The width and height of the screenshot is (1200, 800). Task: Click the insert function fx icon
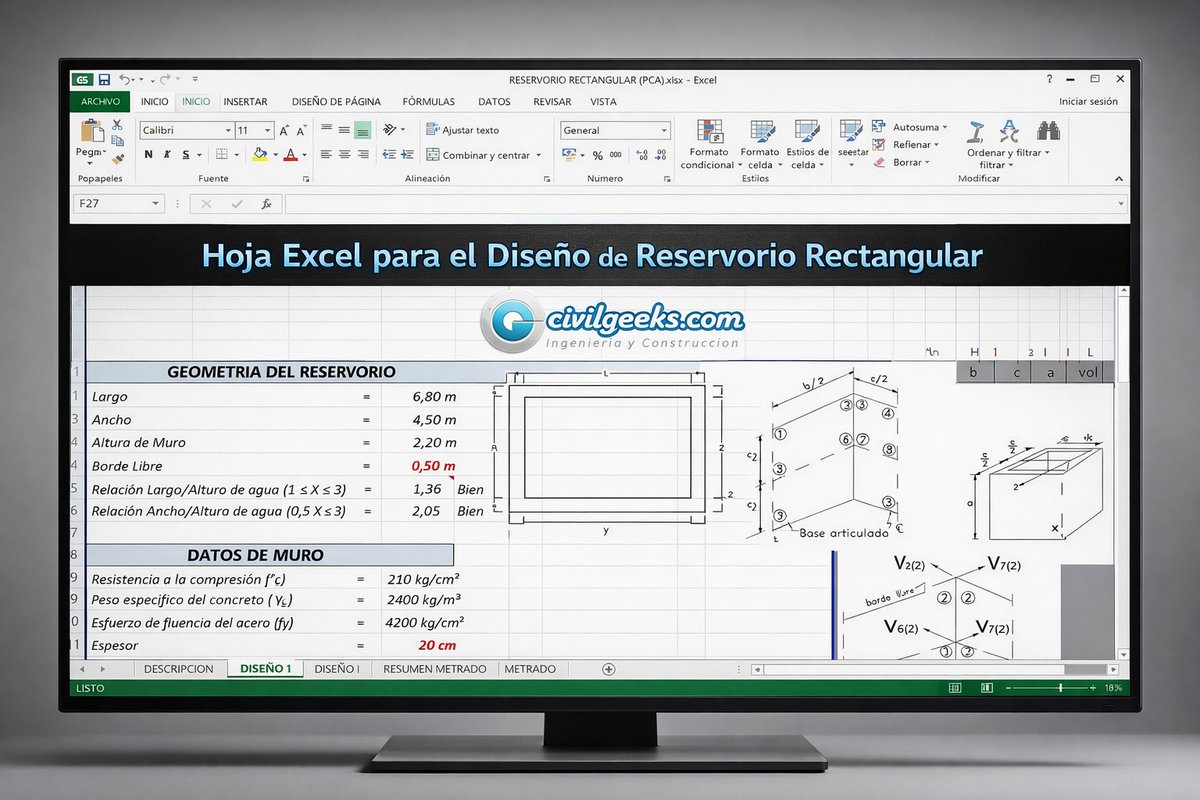(x=266, y=203)
